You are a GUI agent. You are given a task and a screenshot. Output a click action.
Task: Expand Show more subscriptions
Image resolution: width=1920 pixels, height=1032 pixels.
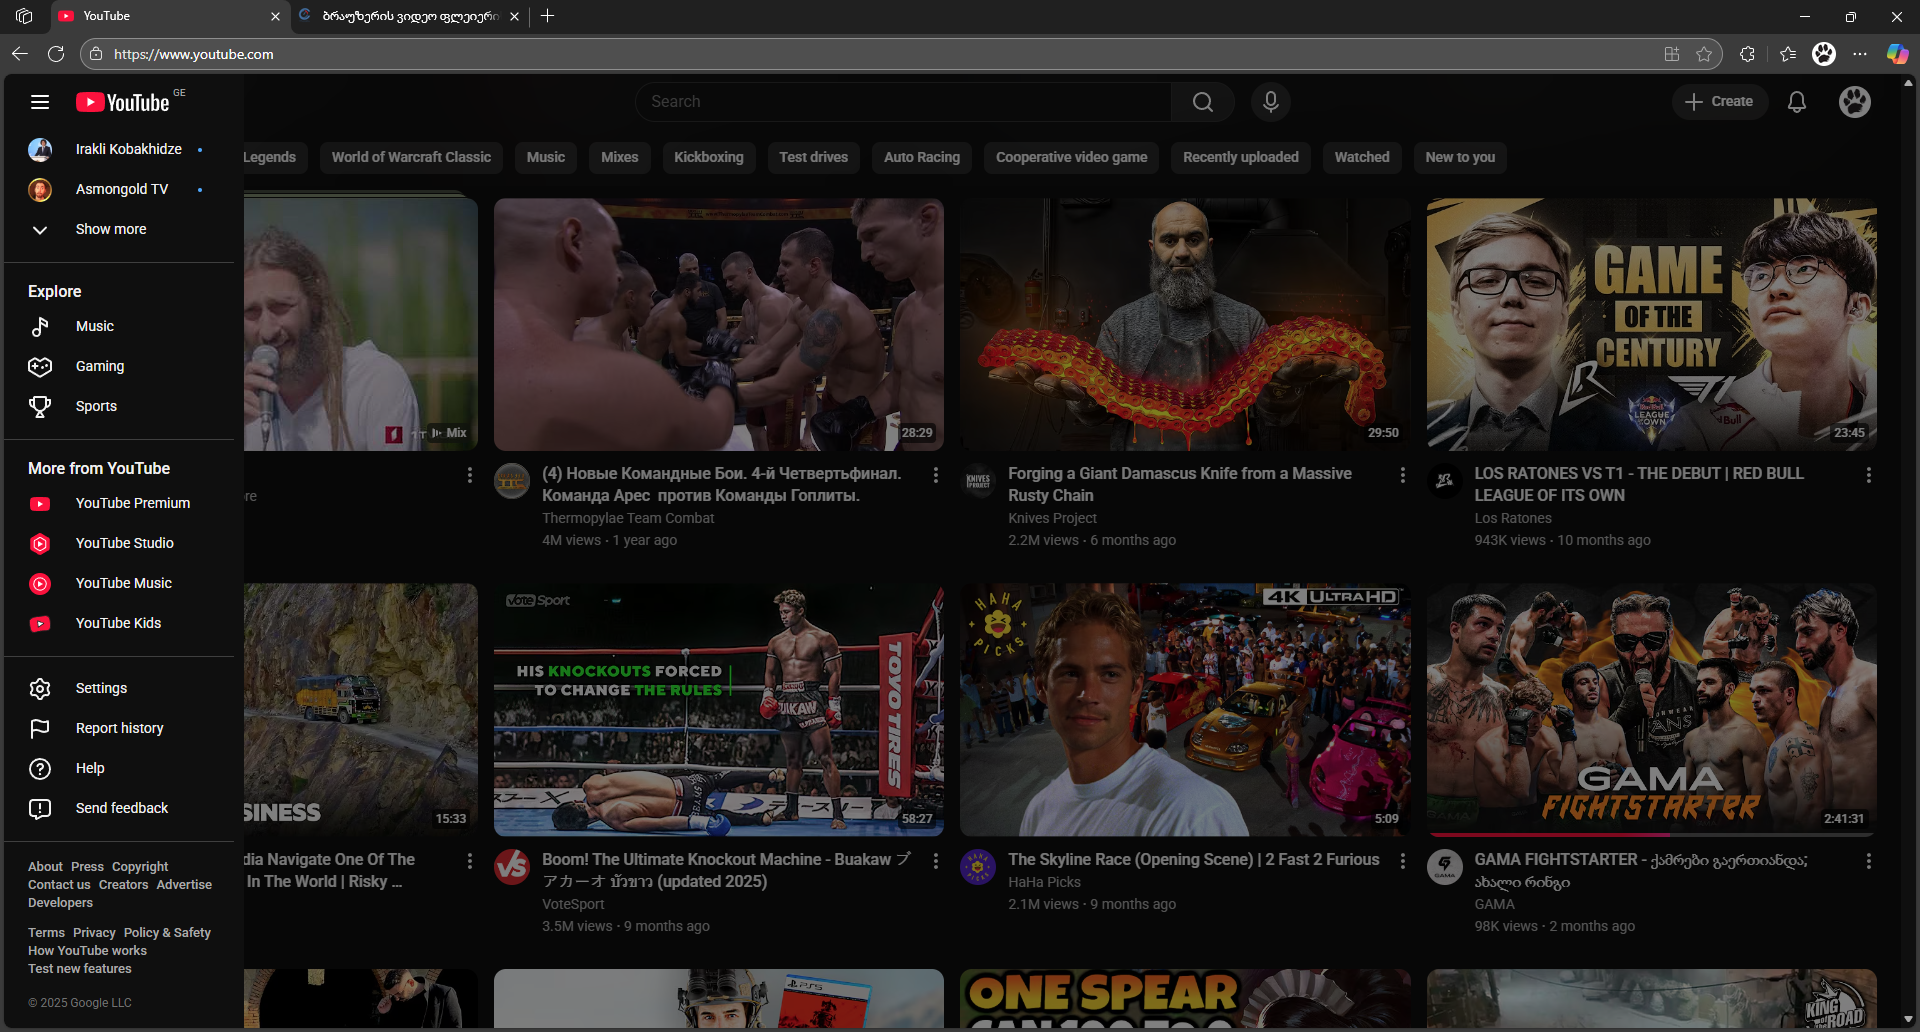[x=110, y=229]
